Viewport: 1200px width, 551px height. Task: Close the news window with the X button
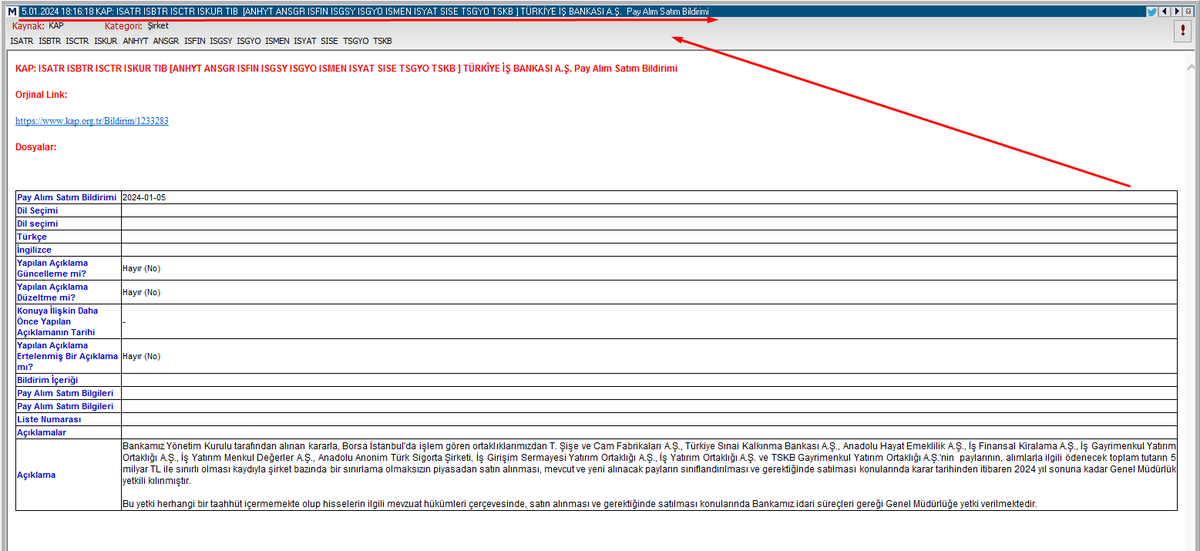pos(1189,11)
